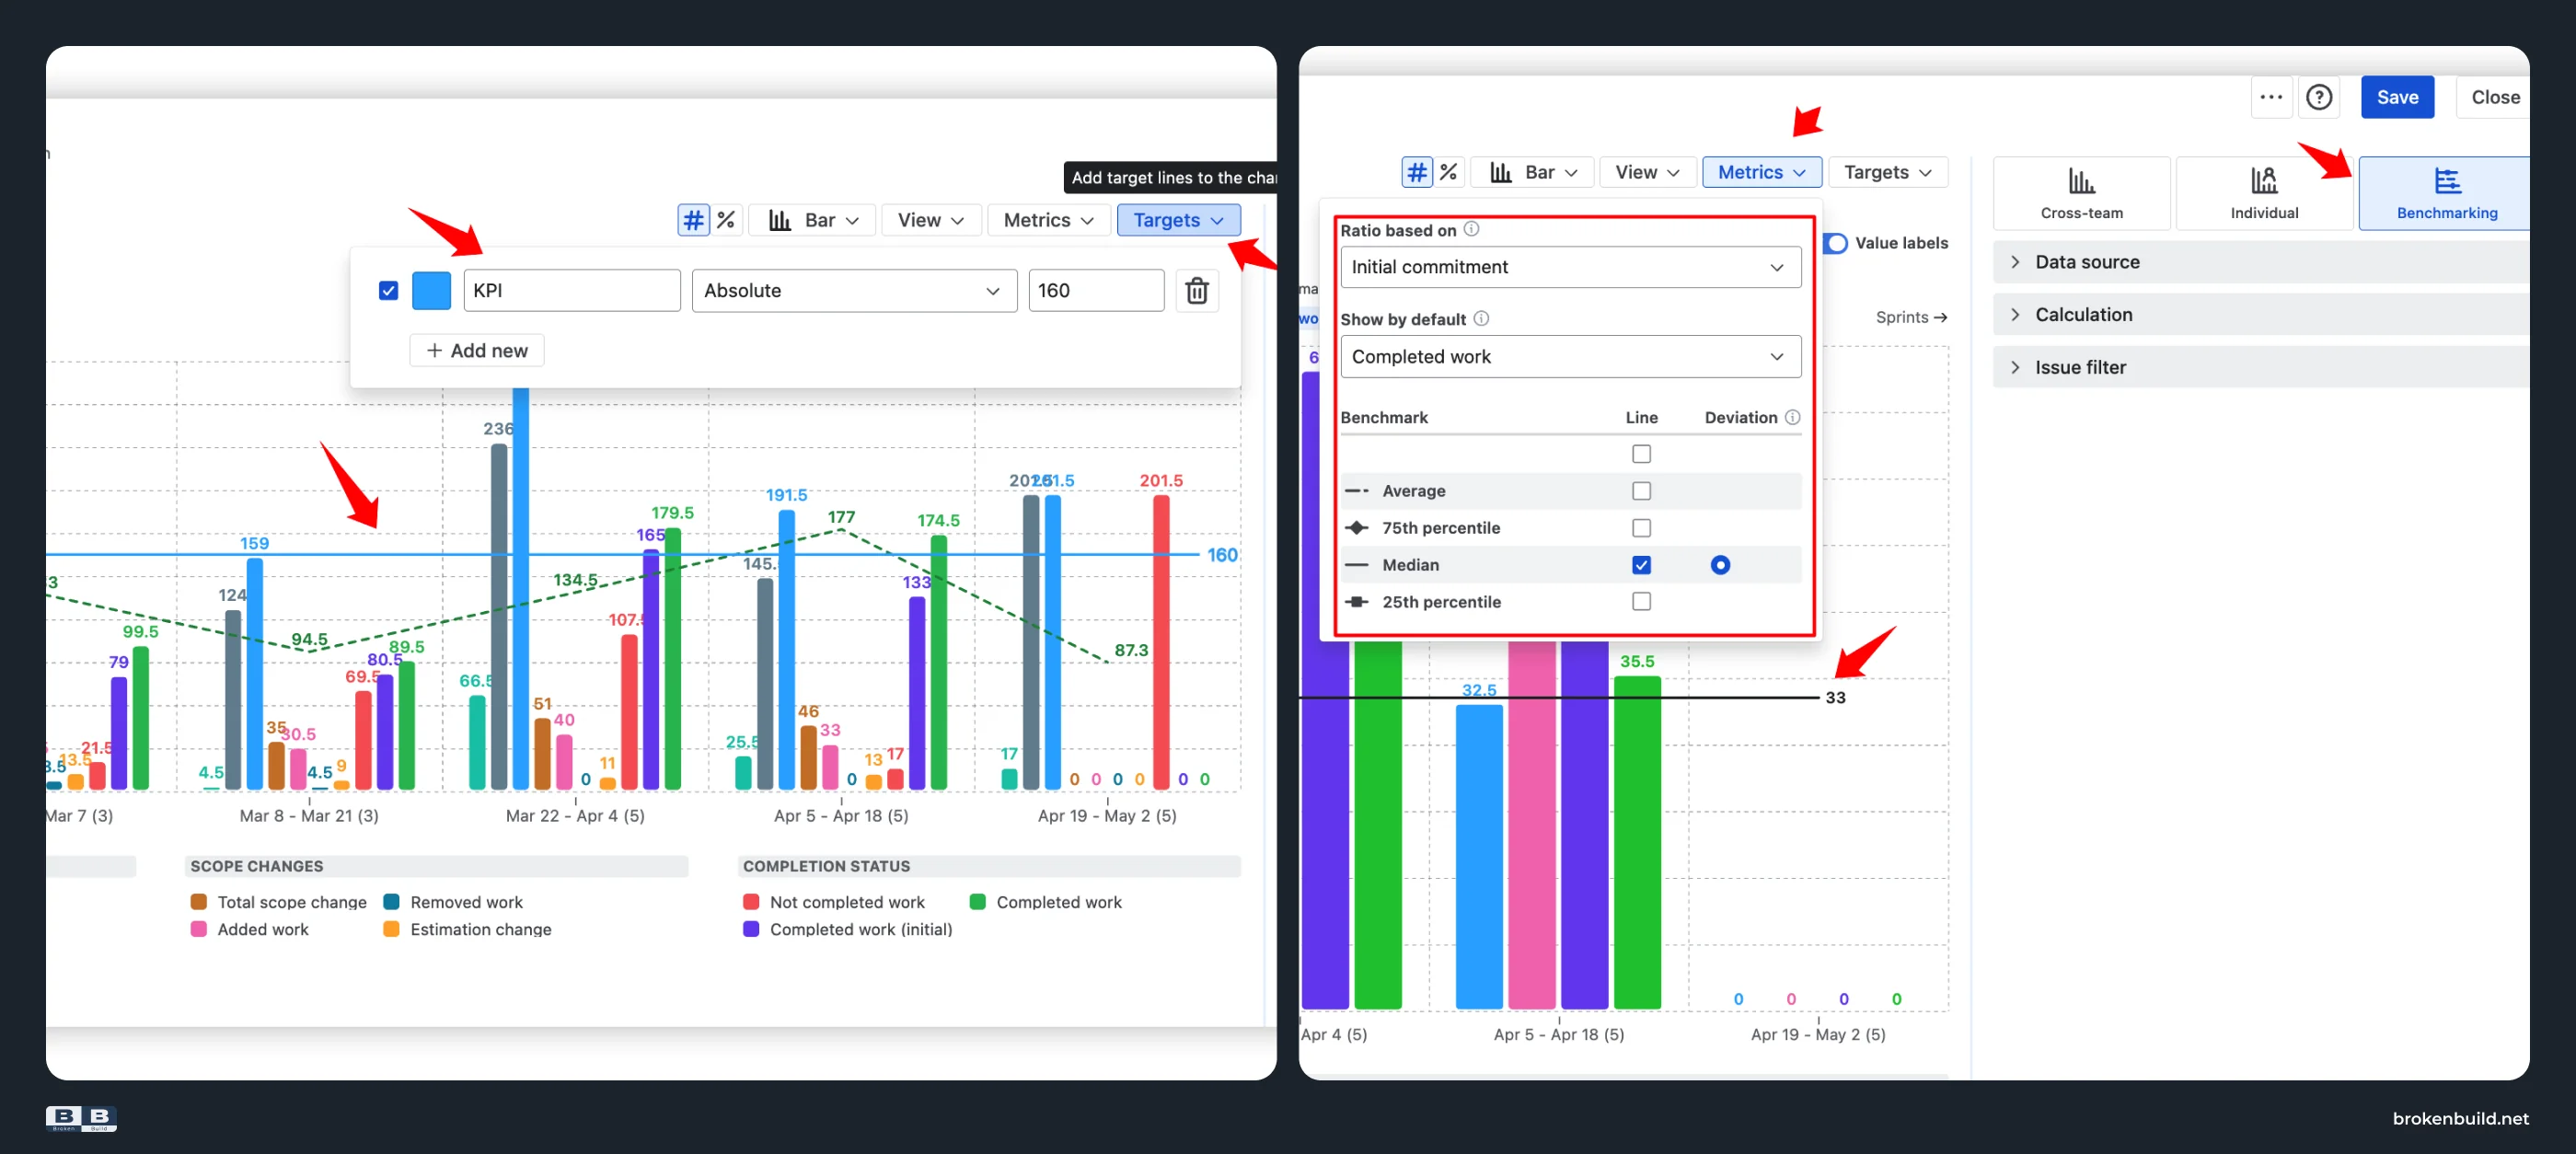Viewport: 2576px width, 1154px height.
Task: Click the Sprints arrow label
Action: 1911,317
